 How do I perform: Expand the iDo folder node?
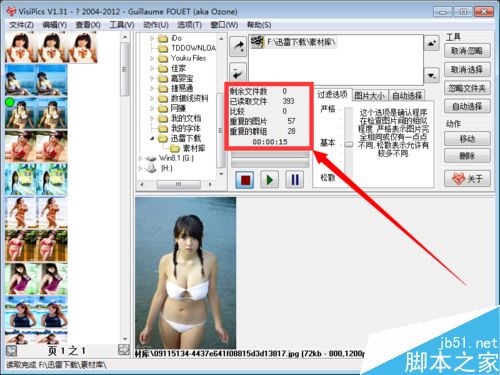(x=152, y=38)
